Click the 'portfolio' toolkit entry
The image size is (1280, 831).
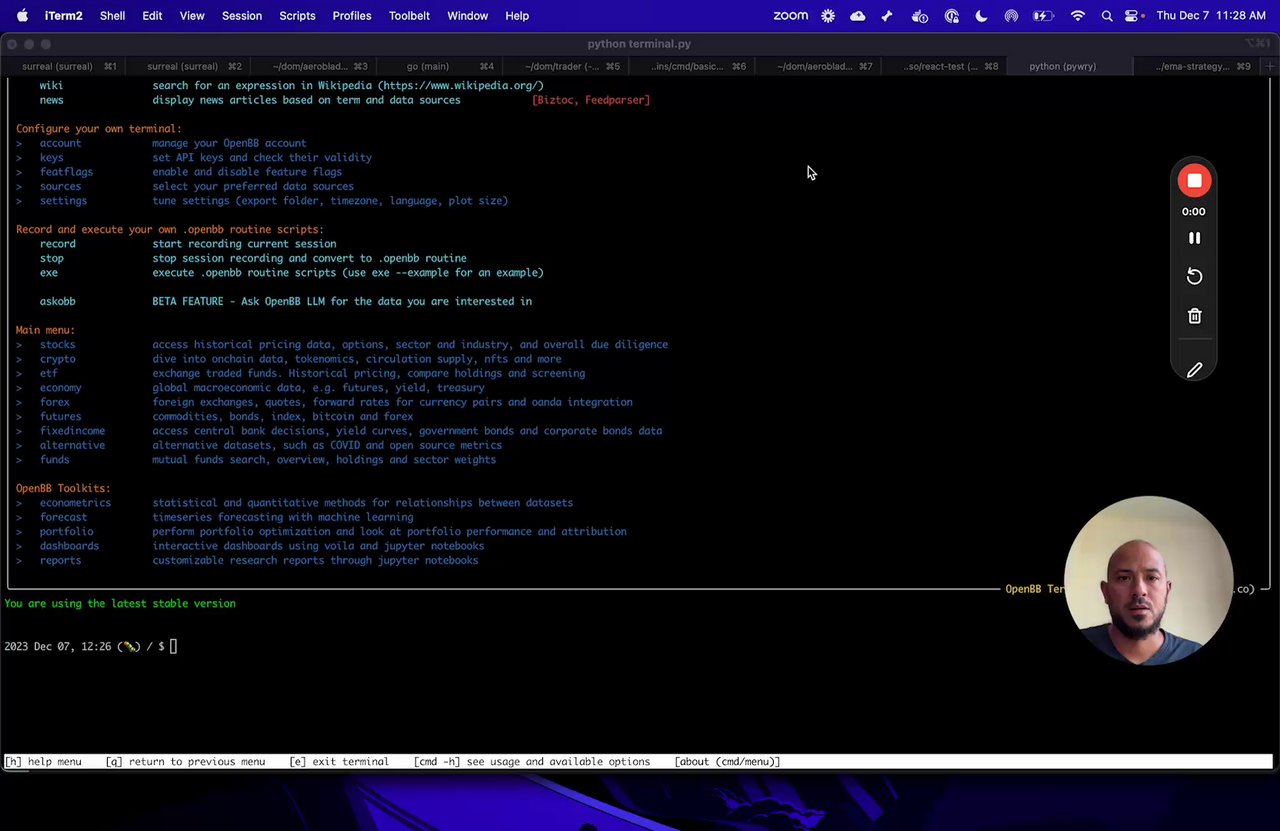coord(66,532)
